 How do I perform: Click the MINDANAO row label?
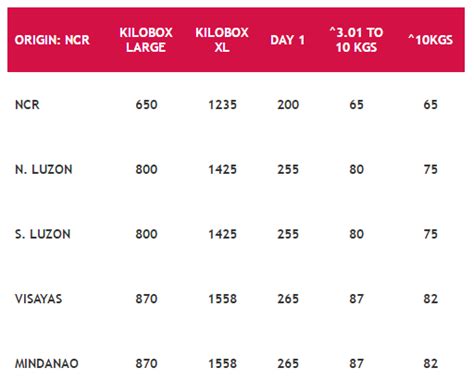[x=47, y=363]
